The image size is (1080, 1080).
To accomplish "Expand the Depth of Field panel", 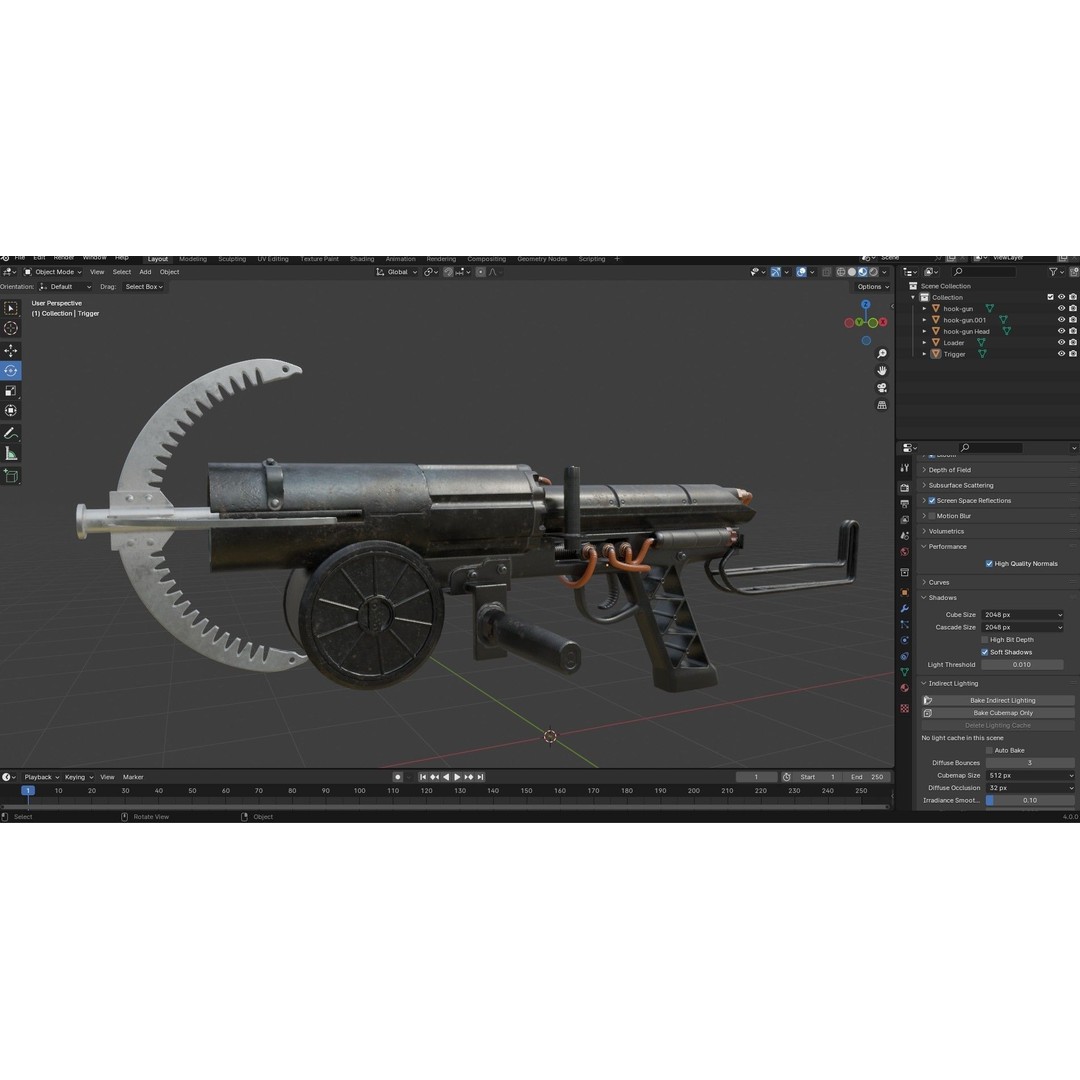I will tap(949, 470).
